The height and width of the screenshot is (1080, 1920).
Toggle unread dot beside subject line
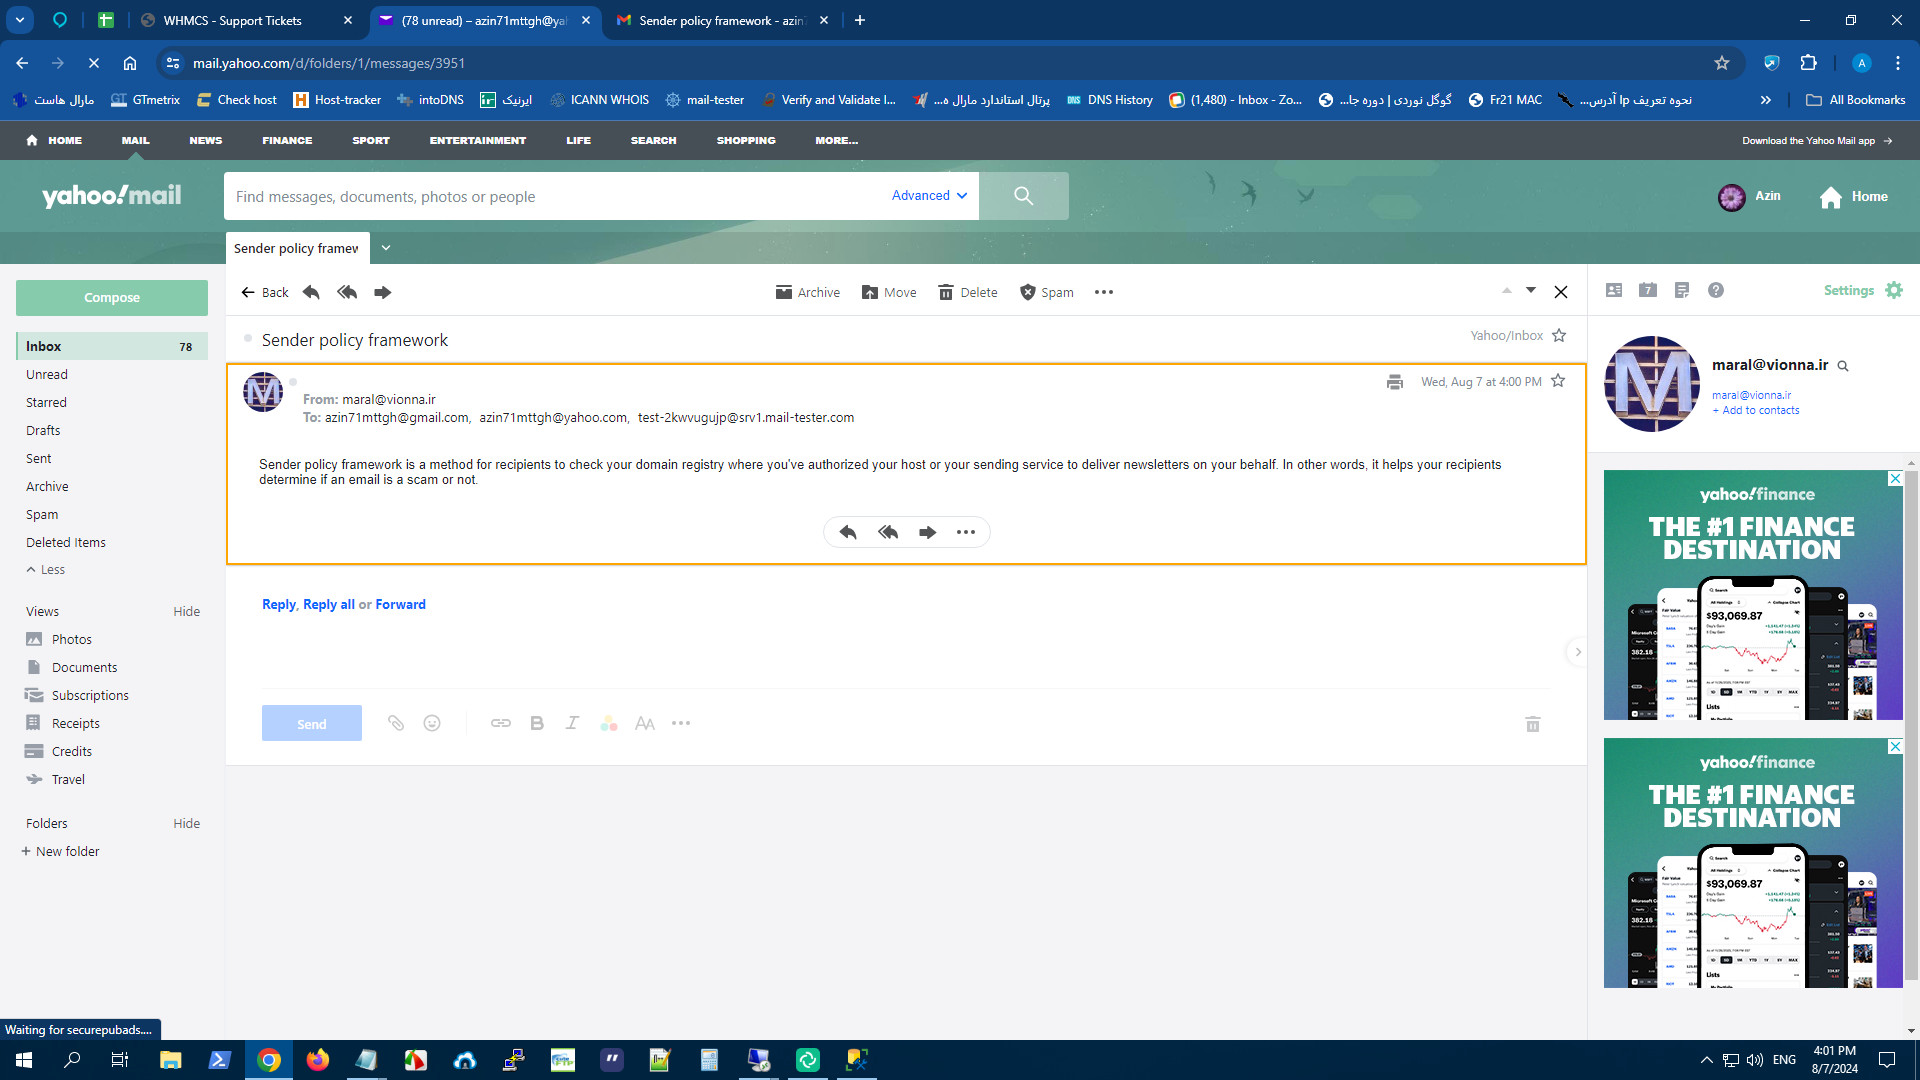(248, 339)
